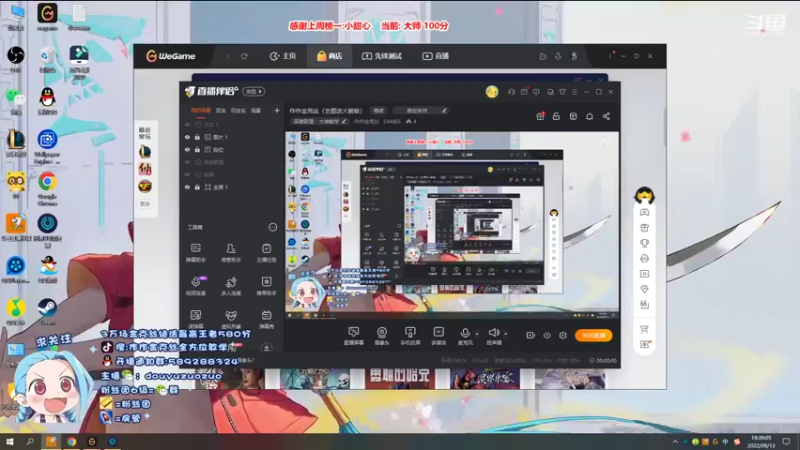Open 房管助手 tool
800x450 pixels.
pos(231,253)
